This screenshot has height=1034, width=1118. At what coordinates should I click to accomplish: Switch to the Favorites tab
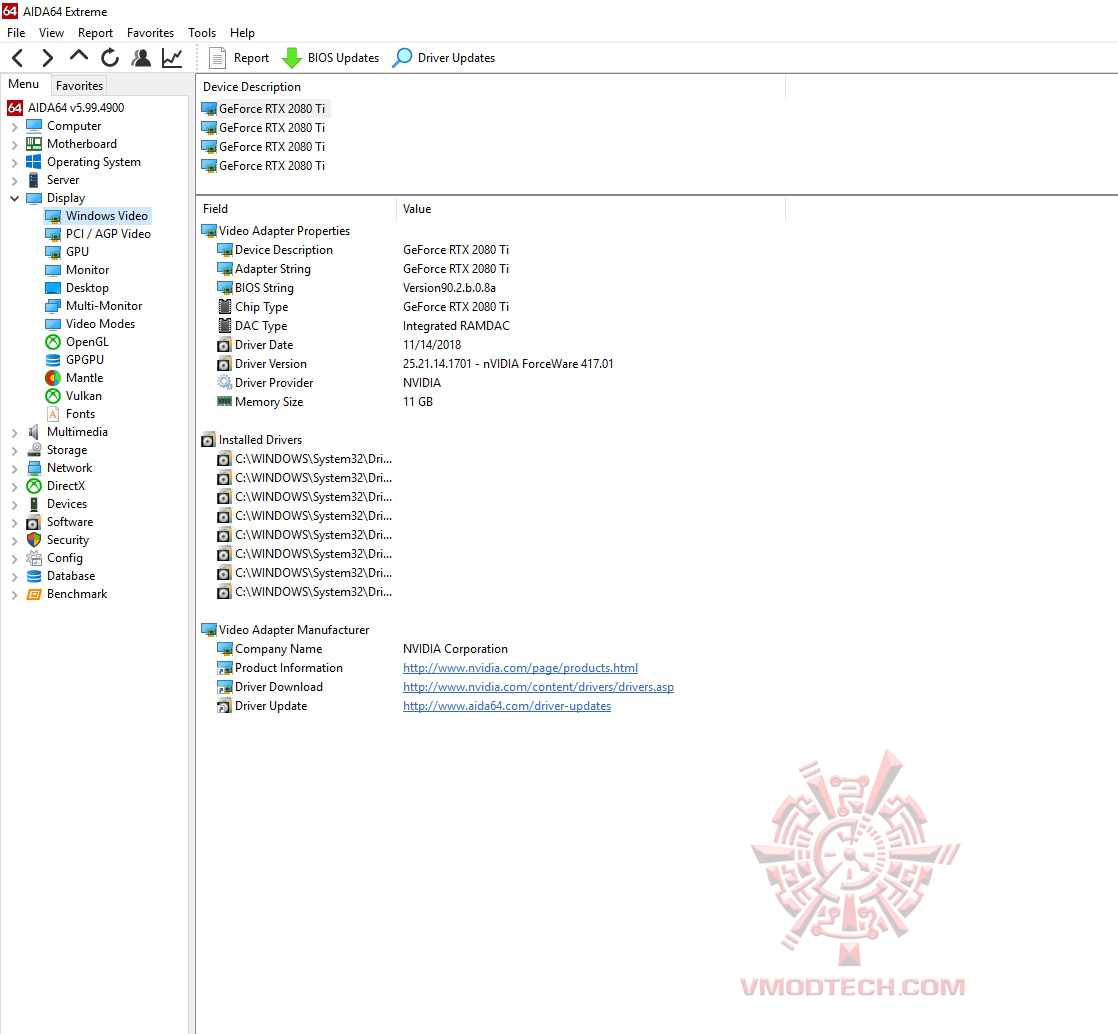click(x=79, y=86)
